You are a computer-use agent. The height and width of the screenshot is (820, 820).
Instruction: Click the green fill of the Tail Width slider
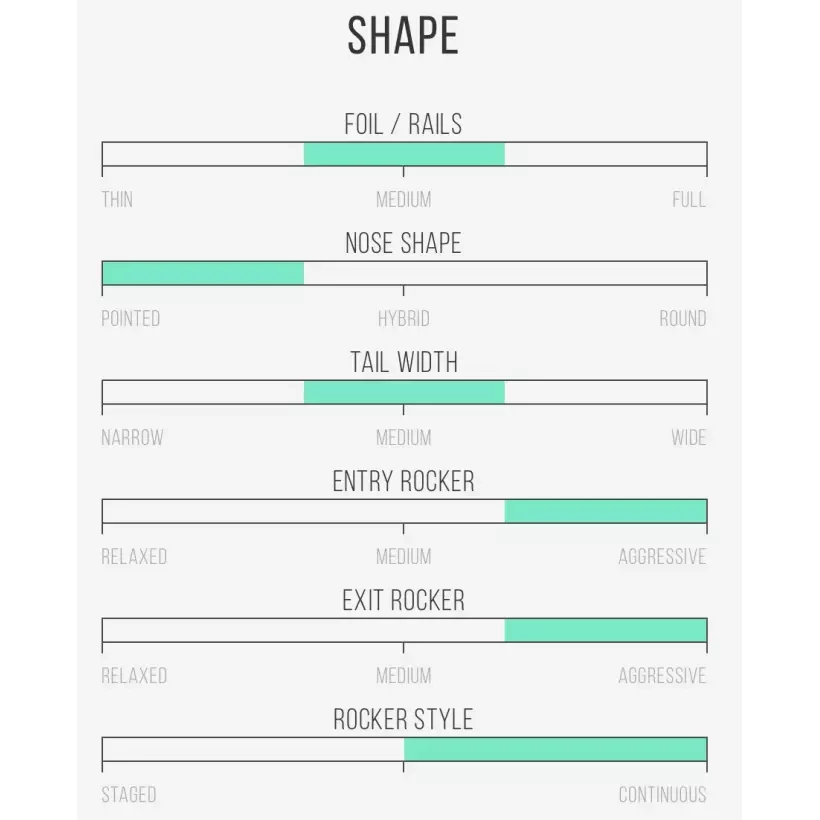tap(404, 392)
